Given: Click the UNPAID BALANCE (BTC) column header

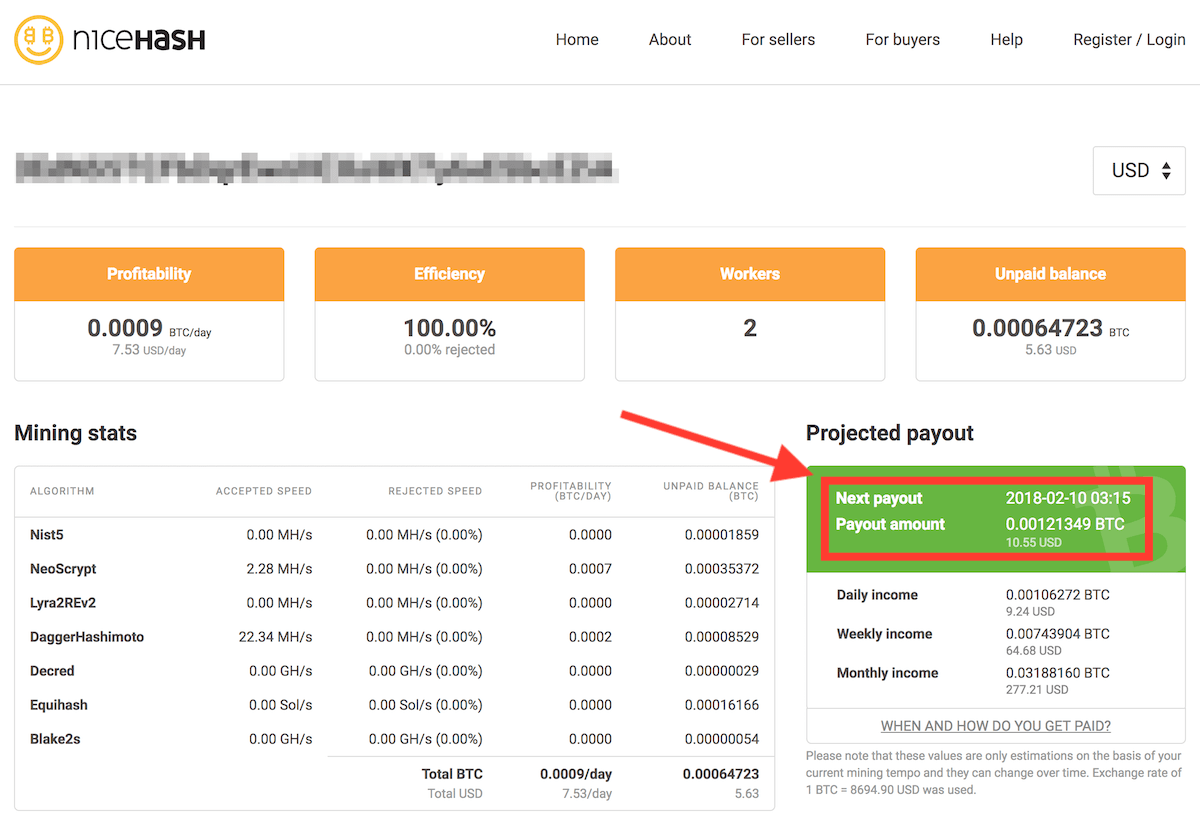Looking at the screenshot, I should pyautogui.click(x=711, y=491).
